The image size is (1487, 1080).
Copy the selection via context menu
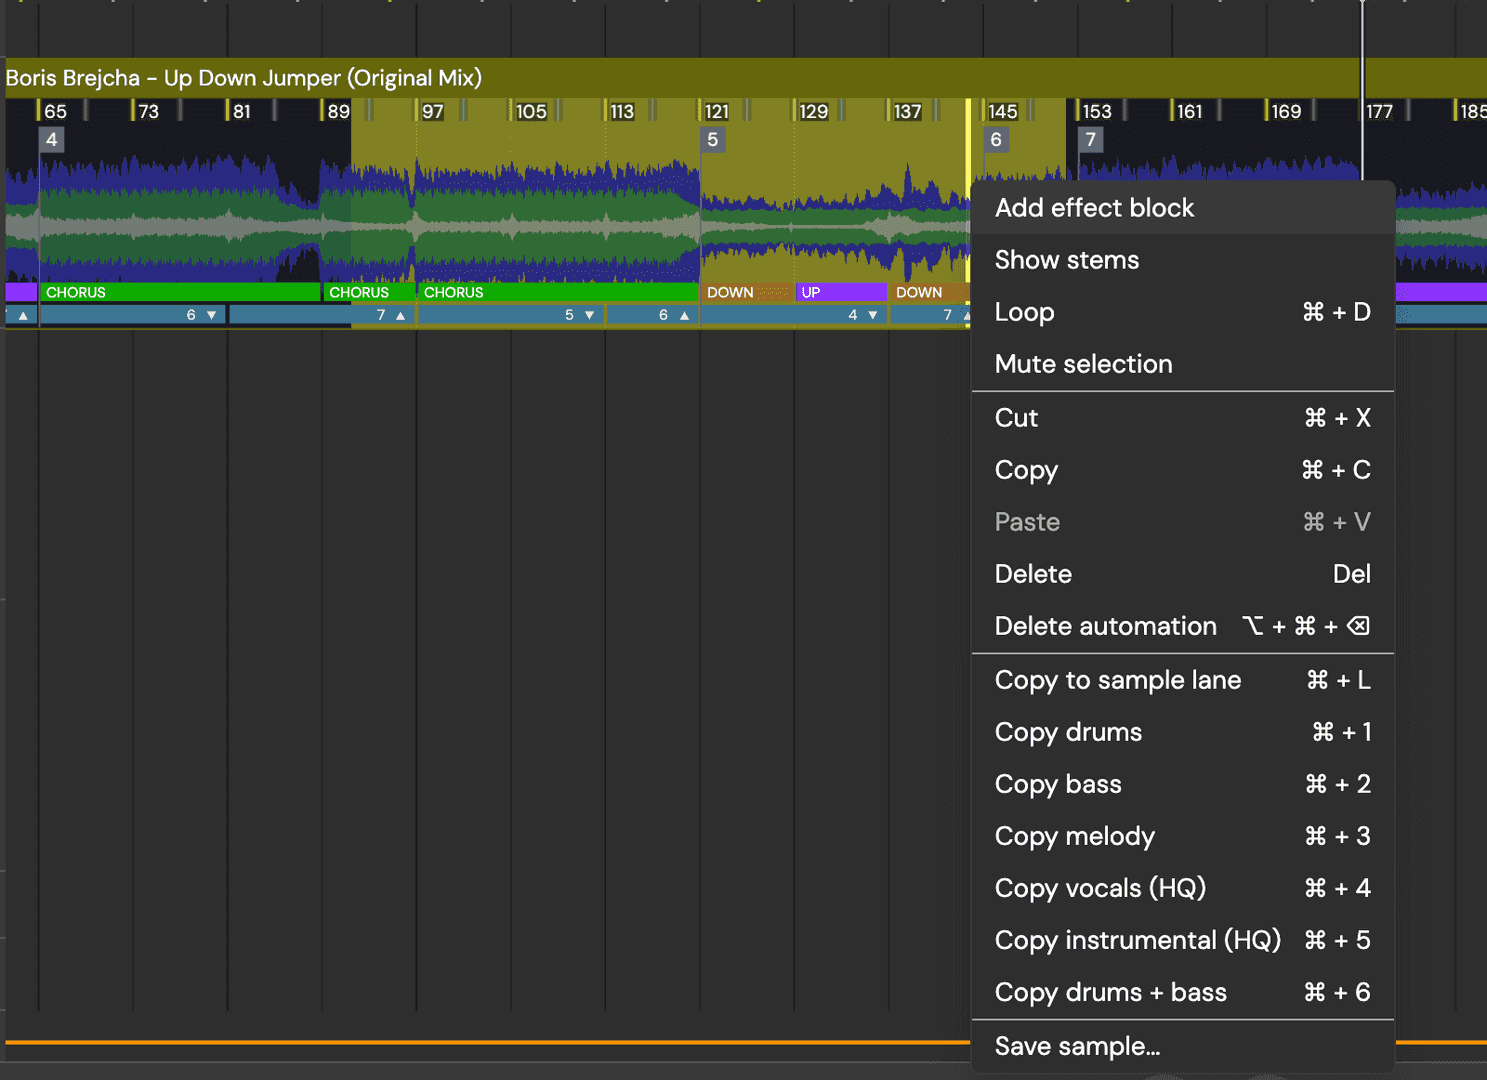pyautogui.click(x=1182, y=470)
